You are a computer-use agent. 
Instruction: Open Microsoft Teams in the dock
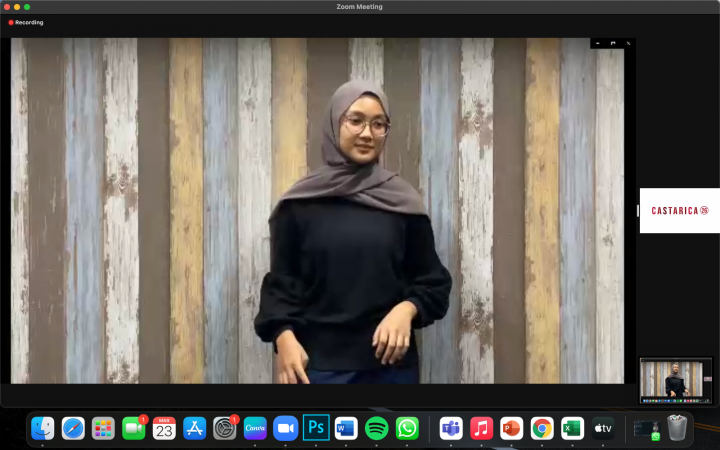point(451,429)
